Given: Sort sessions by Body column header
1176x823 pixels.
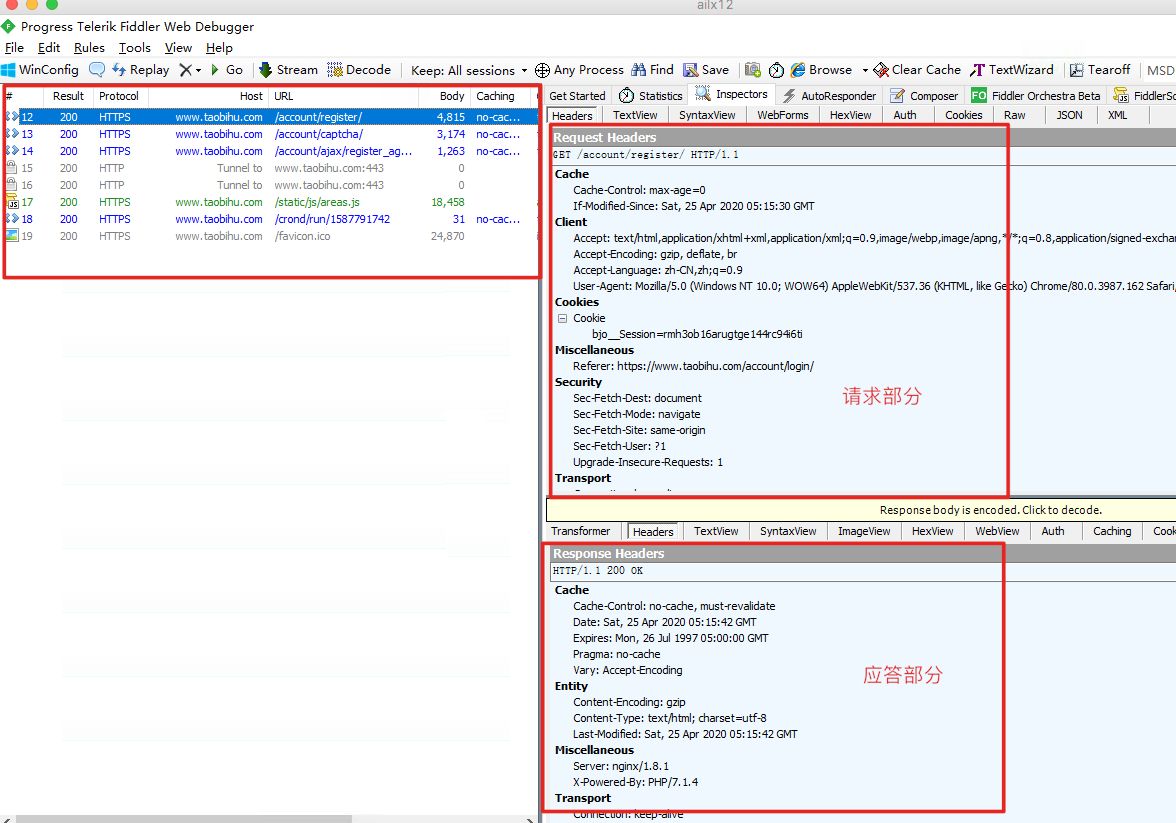Looking at the screenshot, I should 444,96.
